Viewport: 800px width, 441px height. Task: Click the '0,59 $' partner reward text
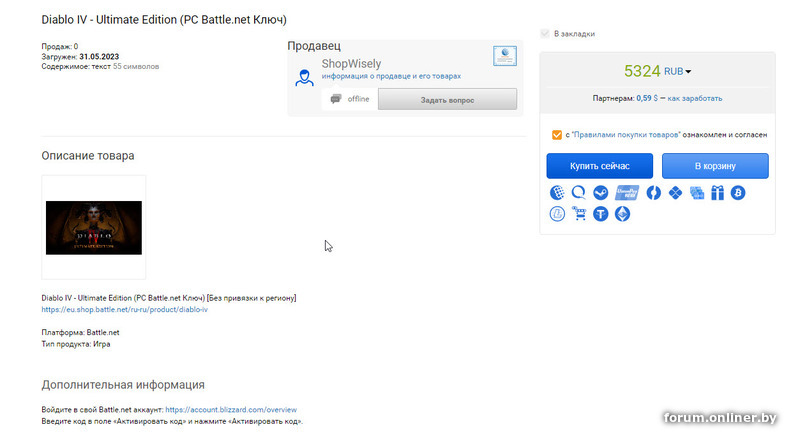(647, 98)
